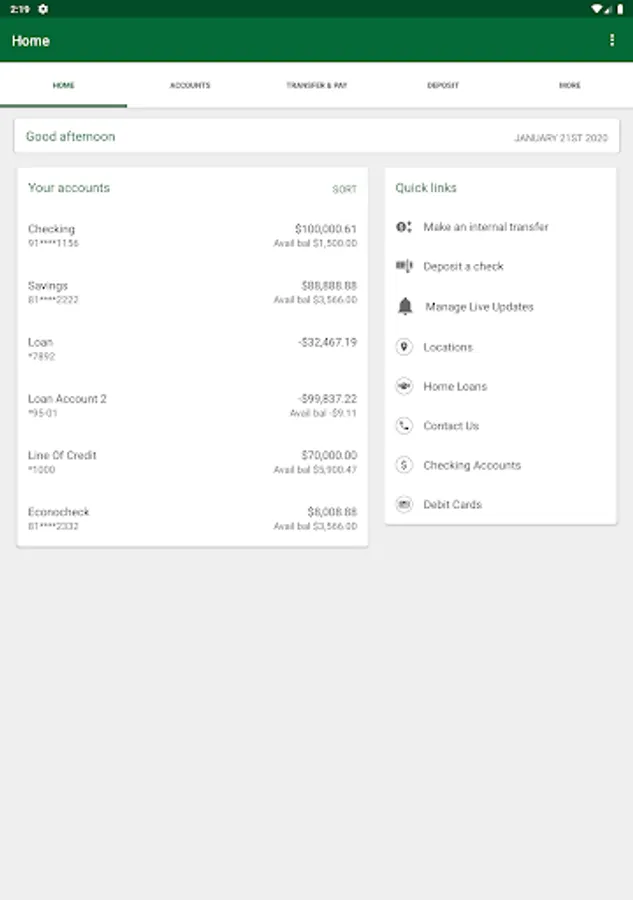This screenshot has width=633, height=900.
Task: Select the Savings account row
Action: pyautogui.click(x=192, y=292)
